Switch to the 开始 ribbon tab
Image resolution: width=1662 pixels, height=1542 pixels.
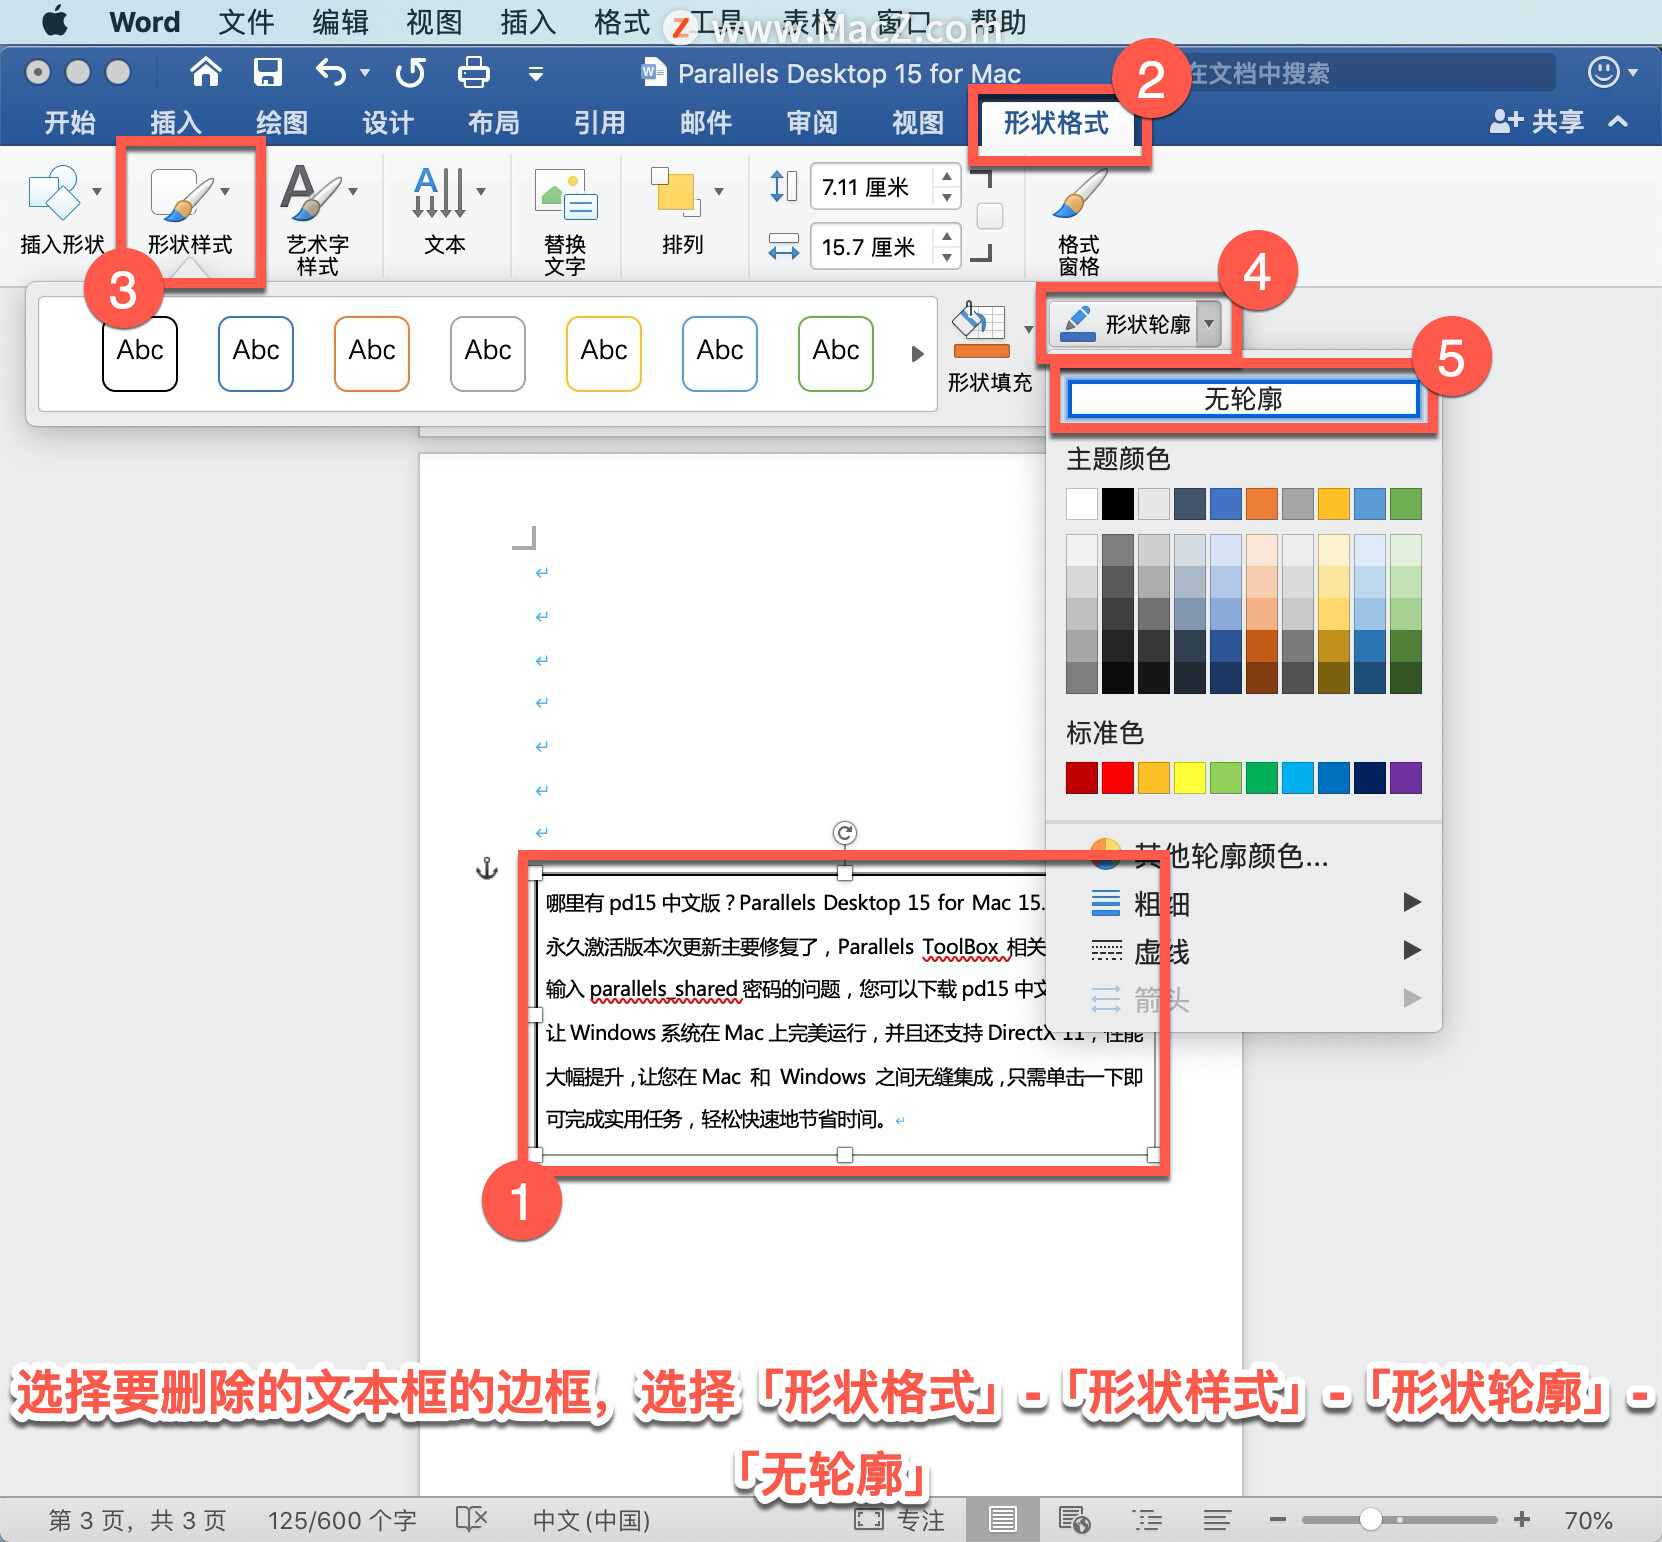coord(70,122)
